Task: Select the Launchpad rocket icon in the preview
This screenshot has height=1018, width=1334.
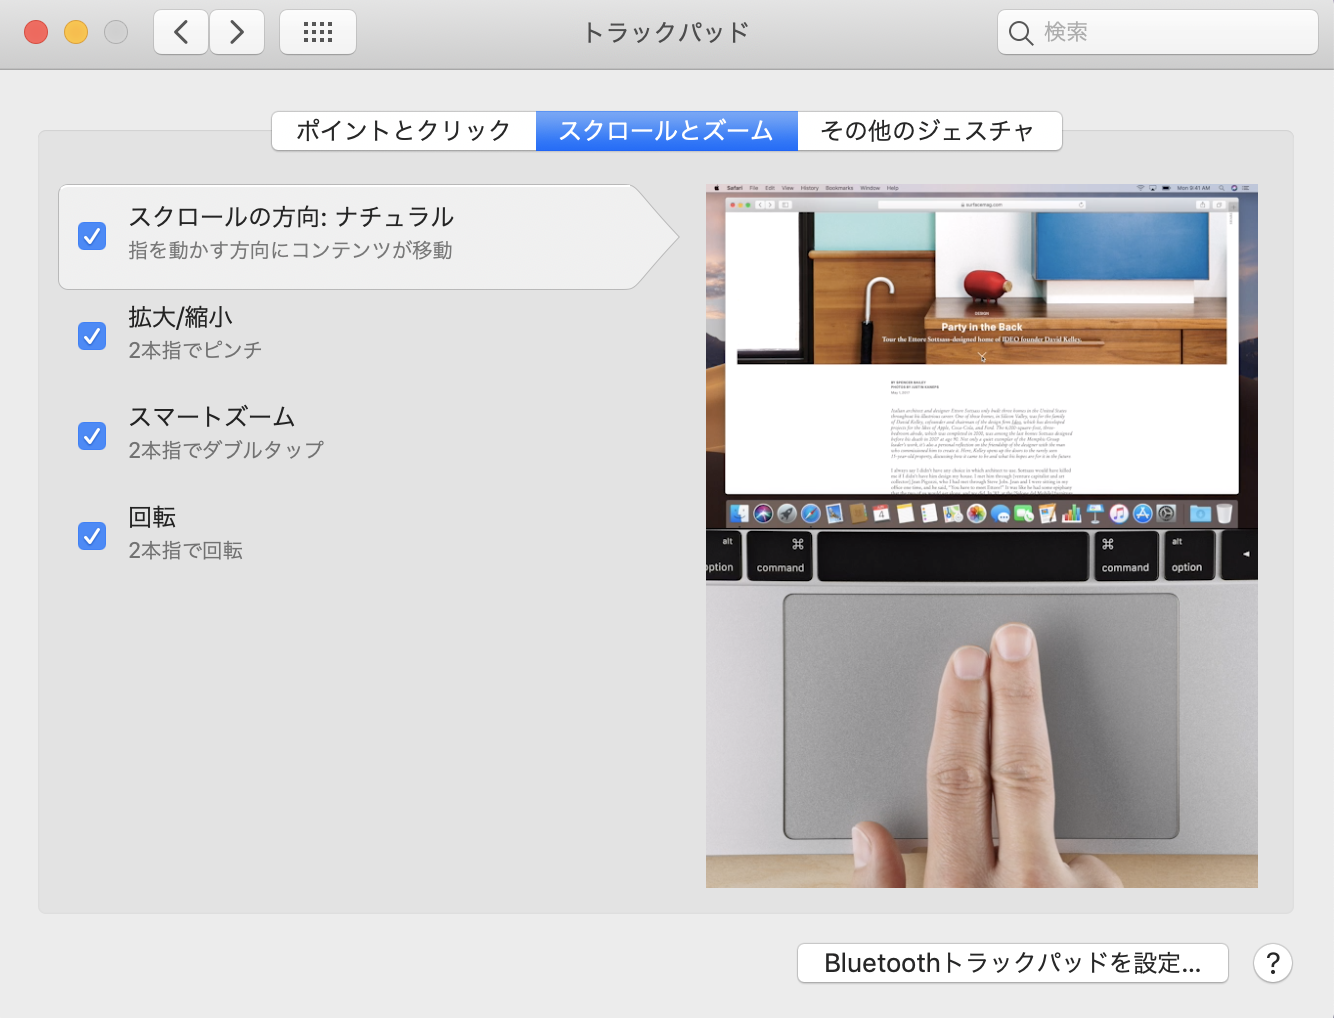Action: (x=788, y=514)
